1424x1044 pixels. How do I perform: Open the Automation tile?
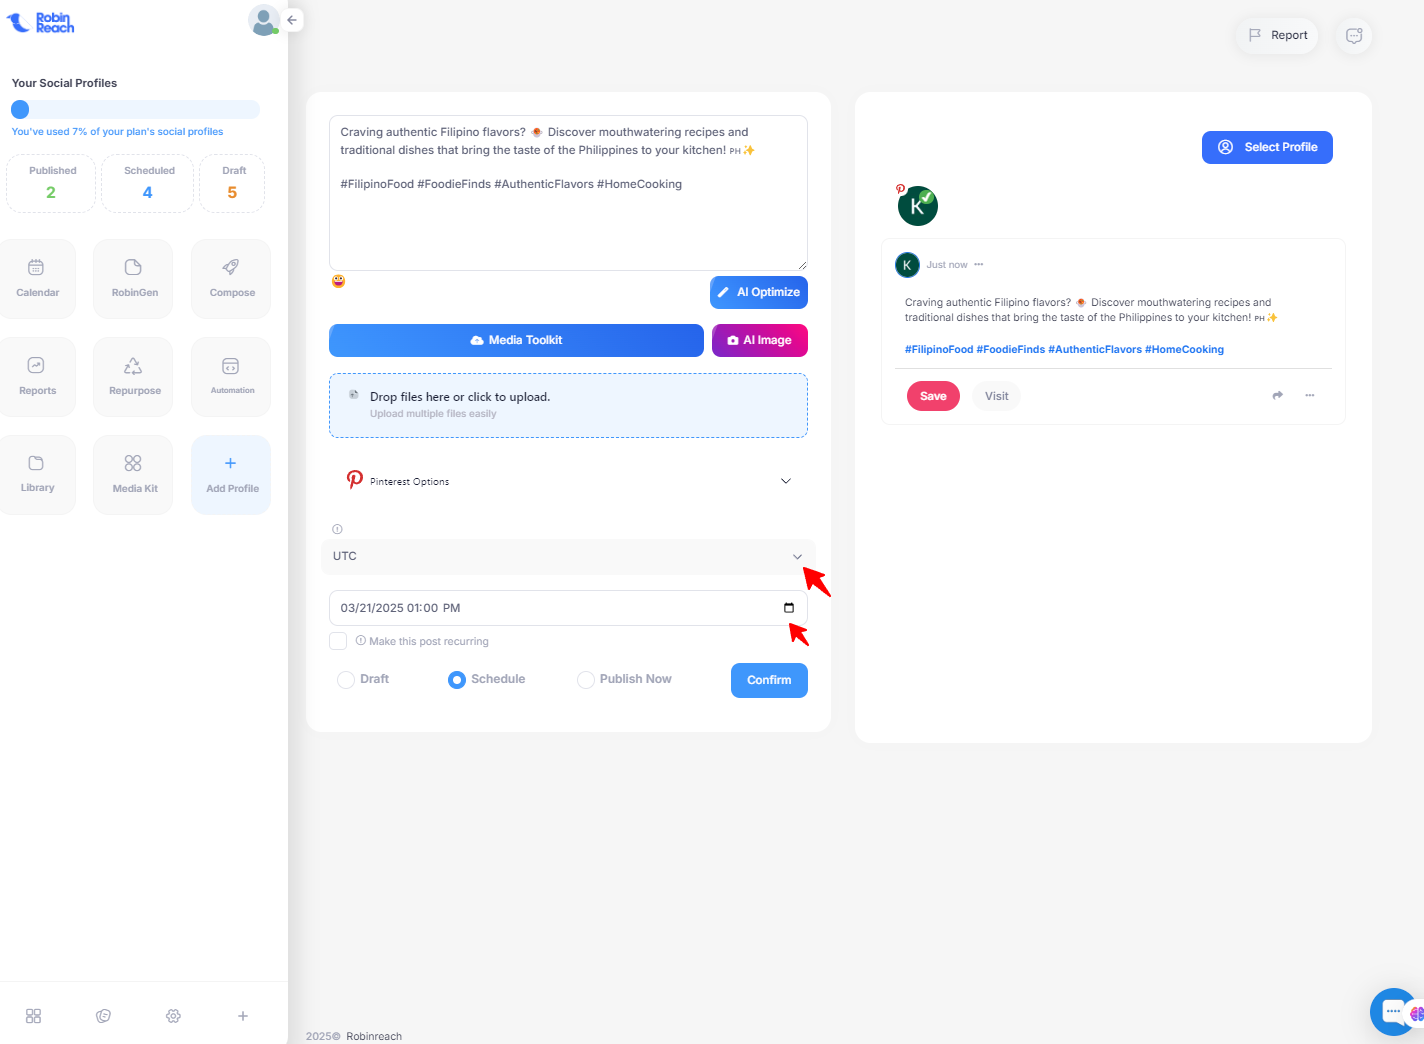click(x=231, y=377)
